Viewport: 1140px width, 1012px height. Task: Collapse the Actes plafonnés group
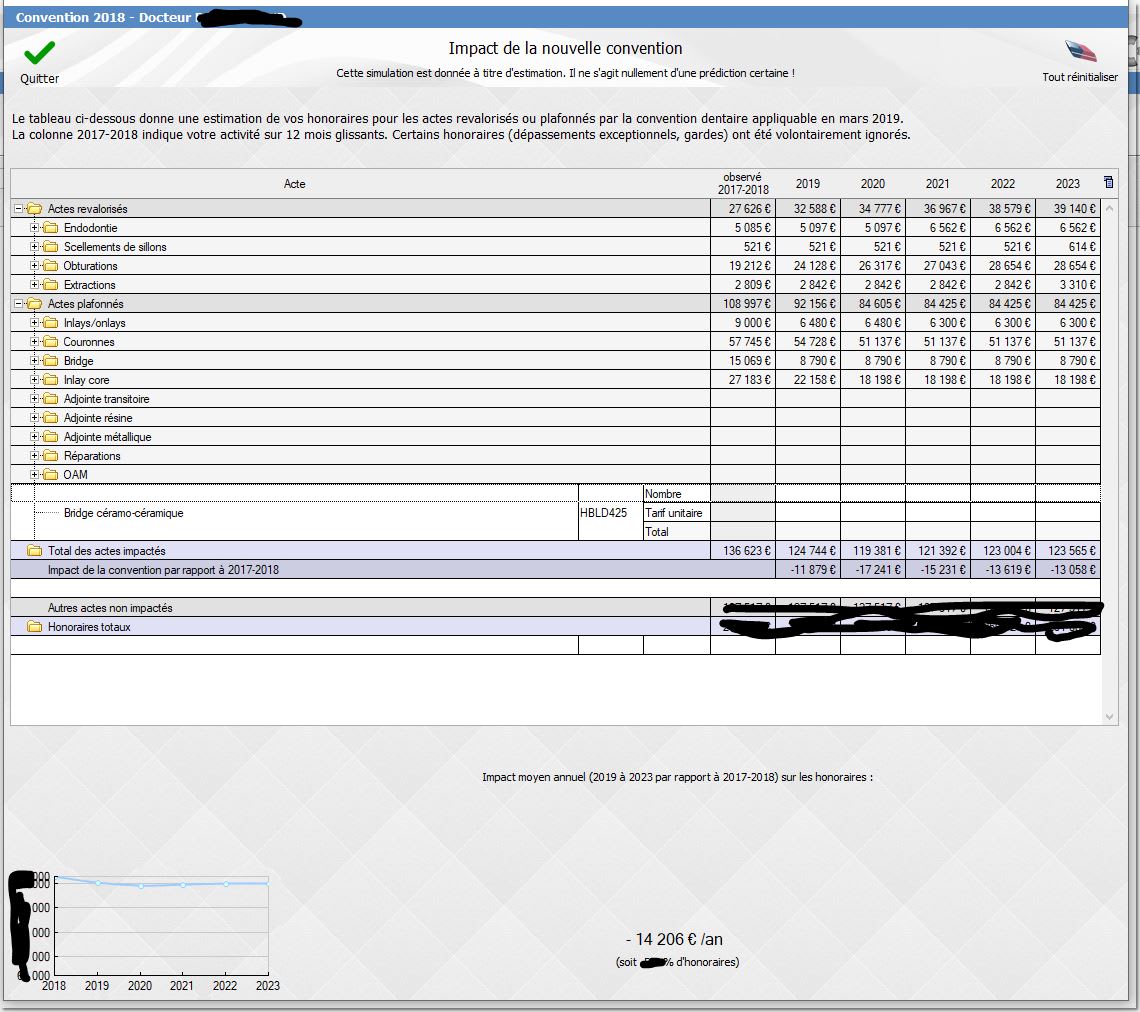click(19, 303)
